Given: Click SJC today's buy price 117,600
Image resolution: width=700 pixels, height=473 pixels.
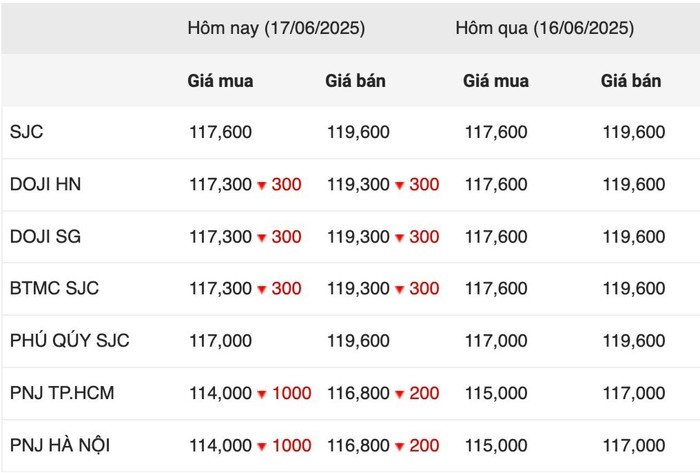Looking at the screenshot, I should point(221,132).
